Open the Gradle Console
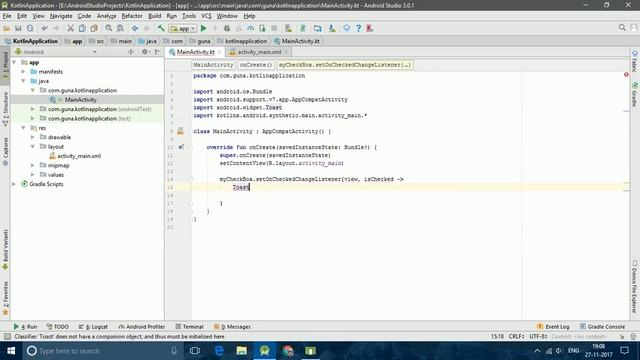The height and width of the screenshot is (360, 640). [602, 327]
